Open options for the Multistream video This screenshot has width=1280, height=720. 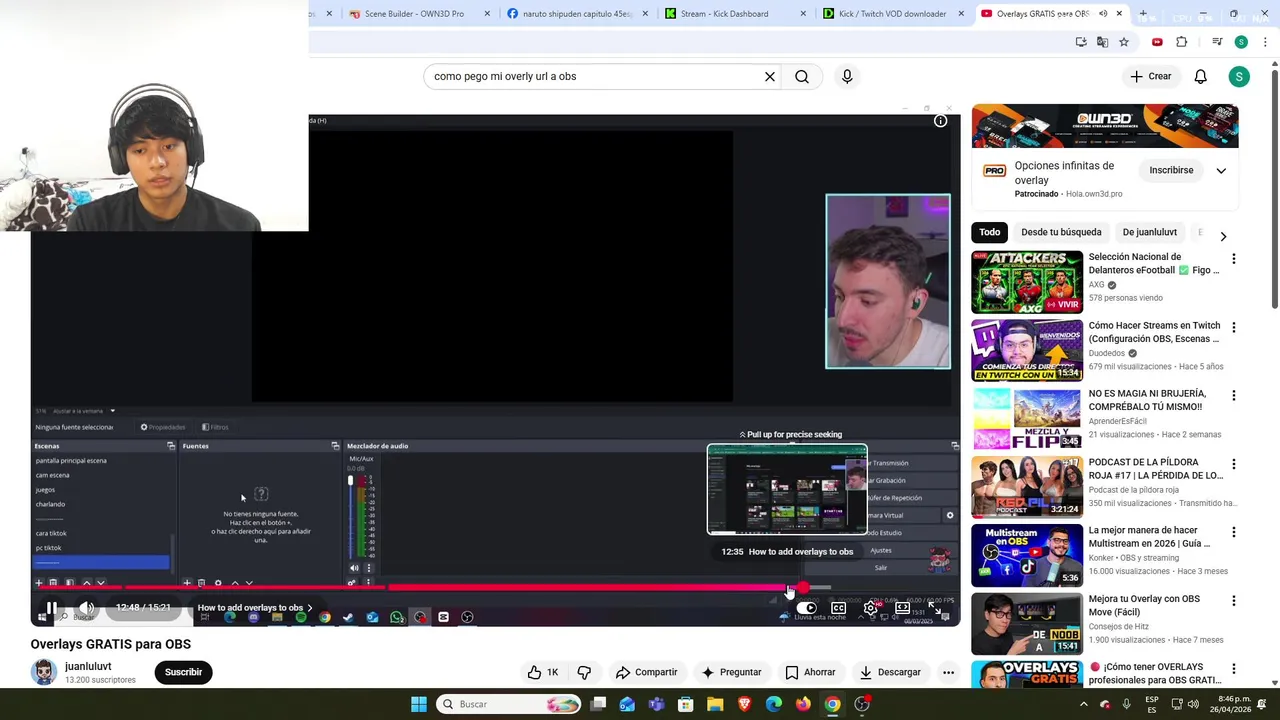pyautogui.click(x=1233, y=532)
